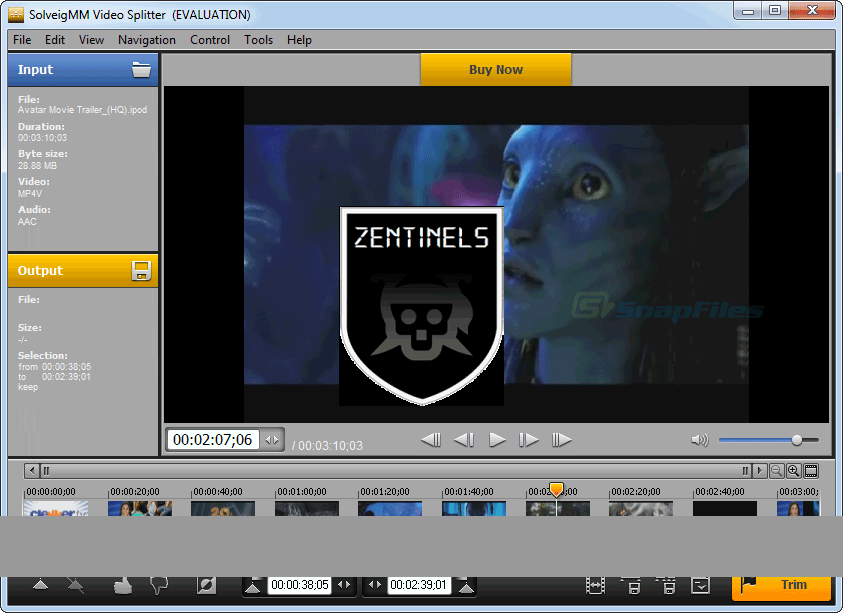Zoom out the timeline
Image resolution: width=843 pixels, height=613 pixels.
click(x=776, y=471)
